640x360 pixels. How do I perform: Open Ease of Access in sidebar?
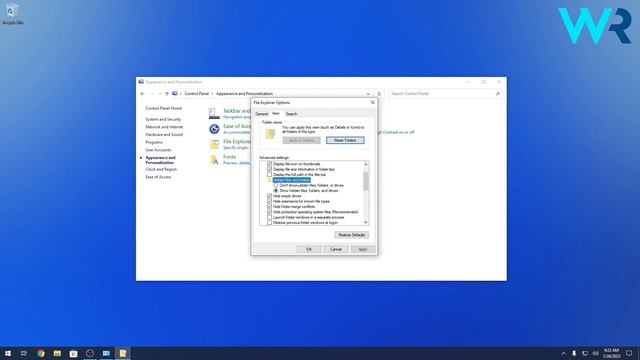158,177
